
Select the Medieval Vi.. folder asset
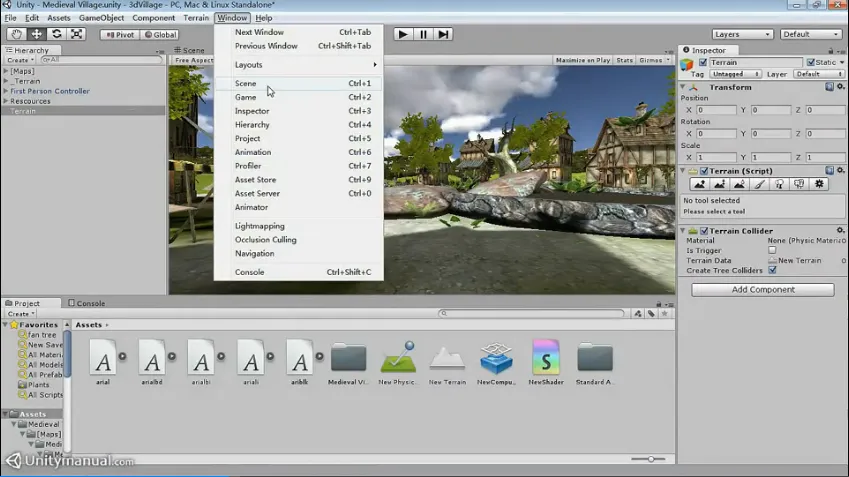point(348,362)
